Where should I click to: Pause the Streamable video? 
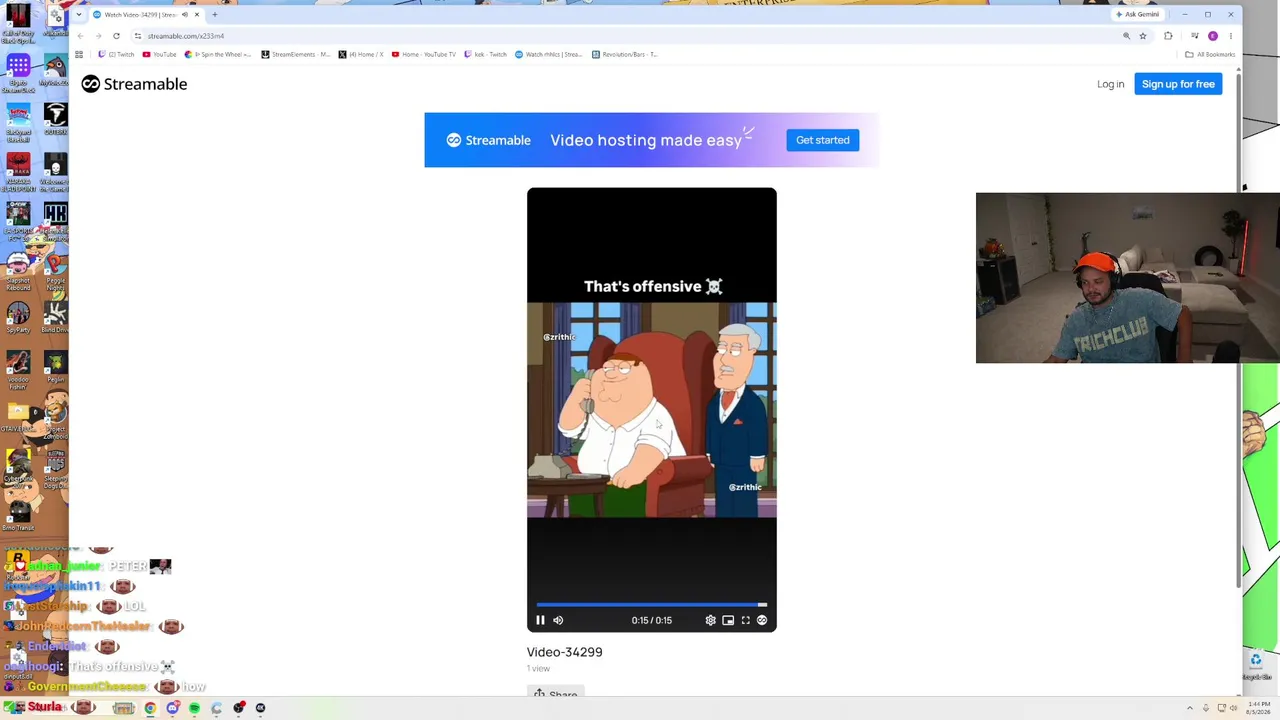[540, 620]
